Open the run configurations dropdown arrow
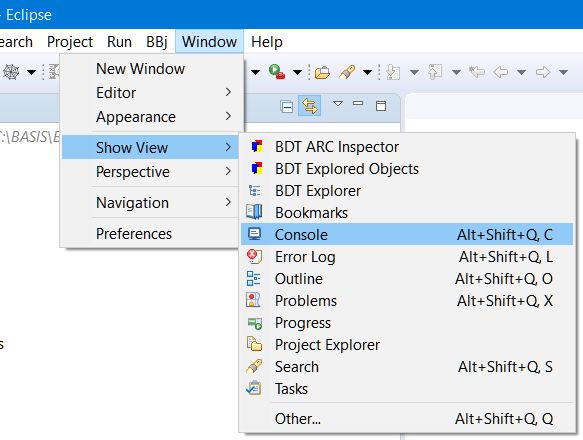 tap(297, 72)
